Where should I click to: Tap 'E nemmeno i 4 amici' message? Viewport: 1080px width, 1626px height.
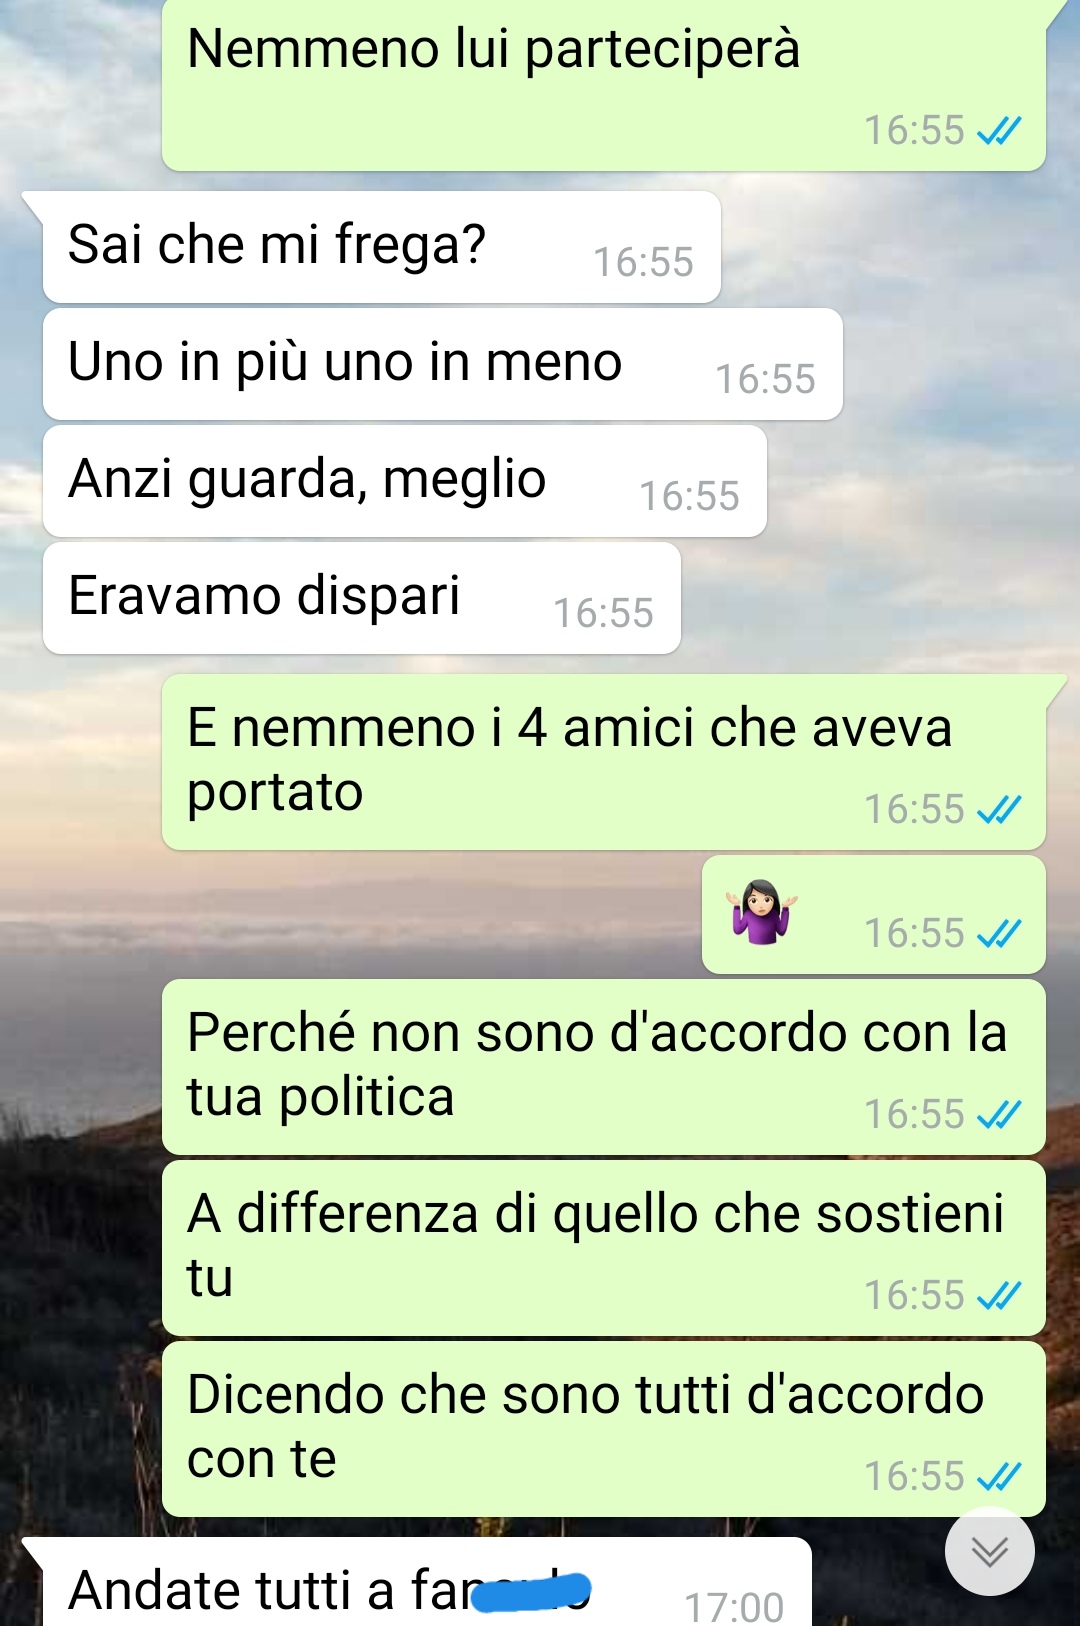[x=604, y=762]
